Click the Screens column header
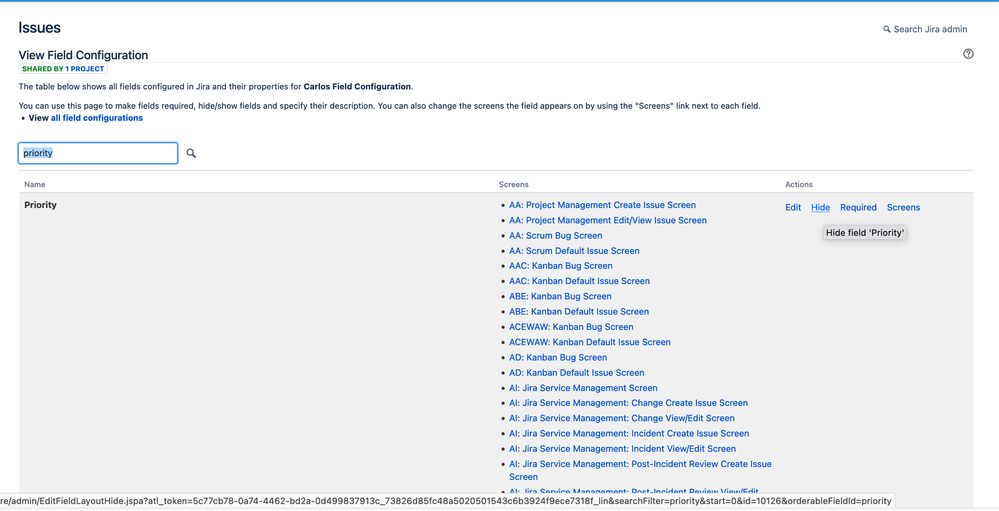 click(514, 185)
